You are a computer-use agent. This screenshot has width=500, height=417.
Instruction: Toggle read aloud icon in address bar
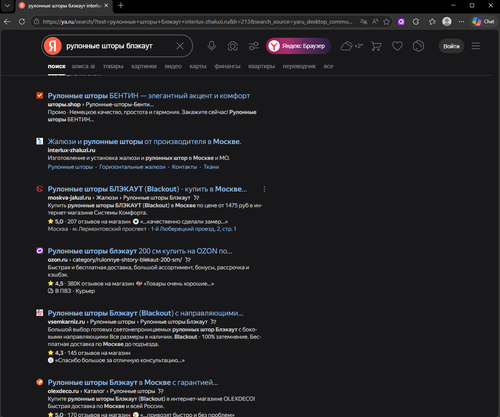click(x=375, y=22)
